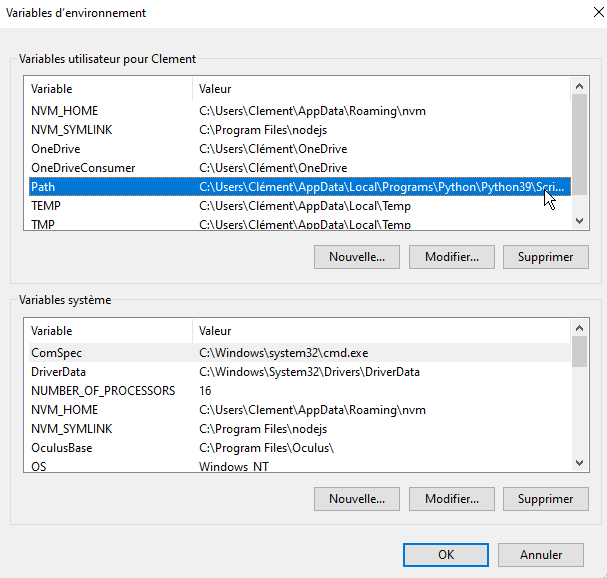Click Valeur column header in system variables

tap(380, 331)
